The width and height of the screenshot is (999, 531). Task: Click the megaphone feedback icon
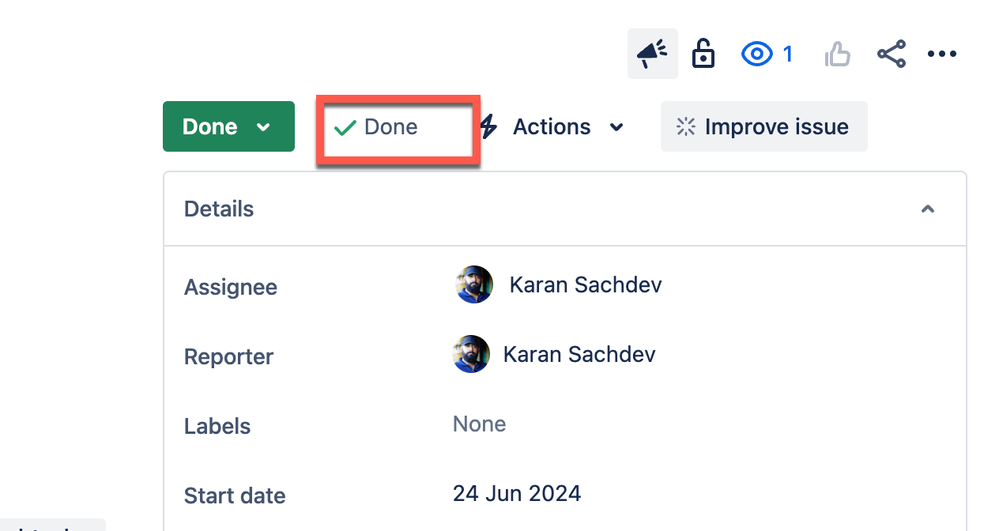(652, 54)
